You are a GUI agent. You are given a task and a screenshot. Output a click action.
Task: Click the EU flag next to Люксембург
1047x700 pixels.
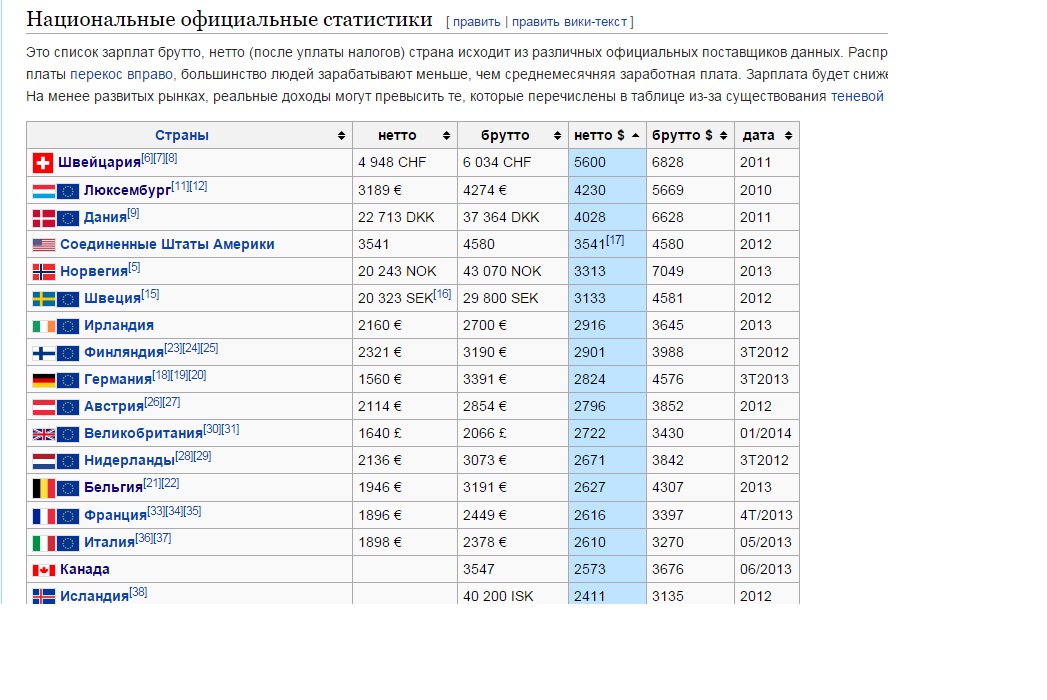click(68, 190)
